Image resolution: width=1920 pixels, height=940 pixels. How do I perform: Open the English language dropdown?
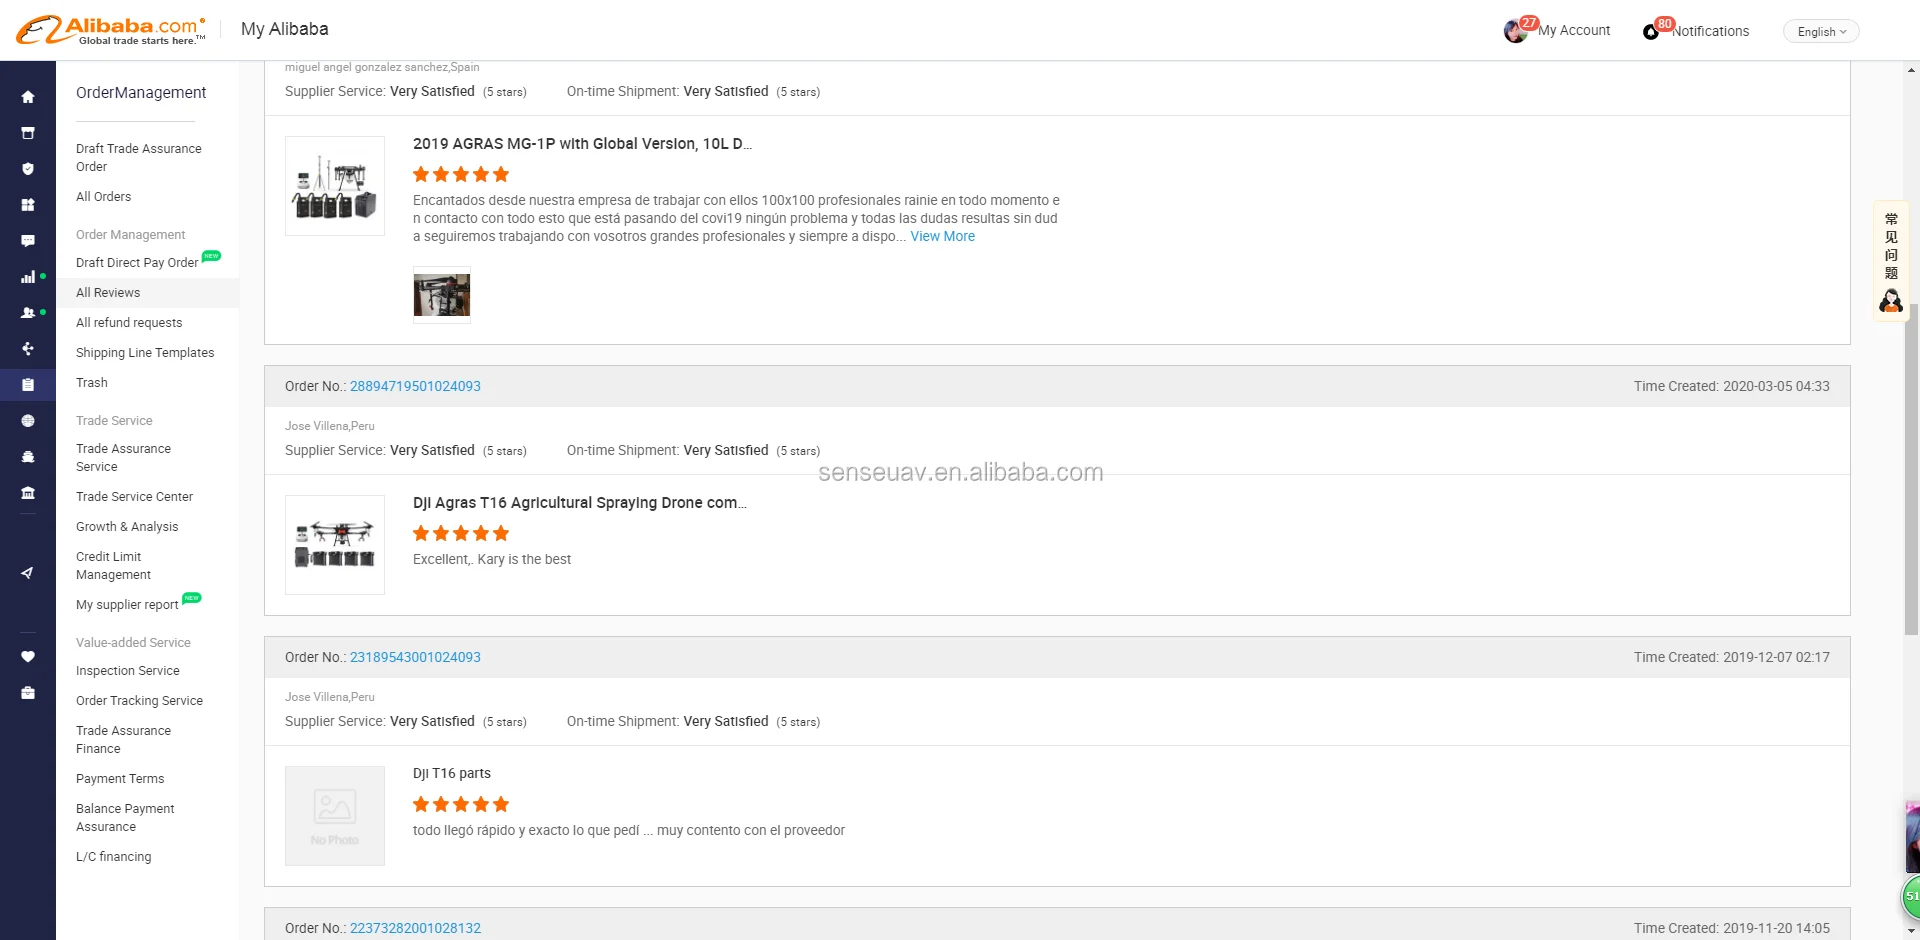1820,32
